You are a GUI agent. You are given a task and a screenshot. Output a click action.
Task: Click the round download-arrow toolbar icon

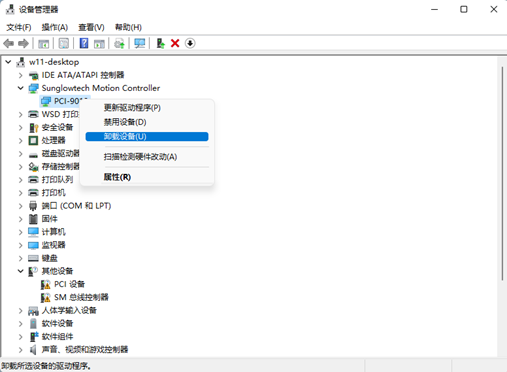tap(190, 43)
